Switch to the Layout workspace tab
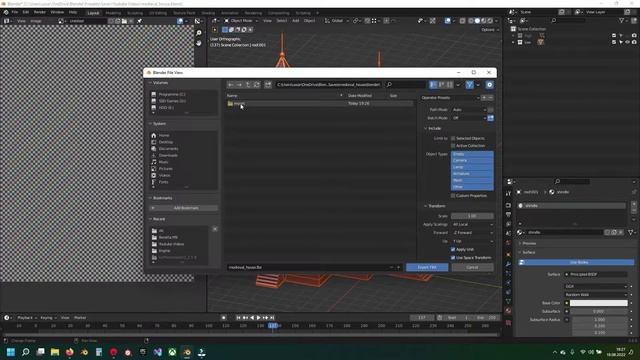 tap(93, 13)
